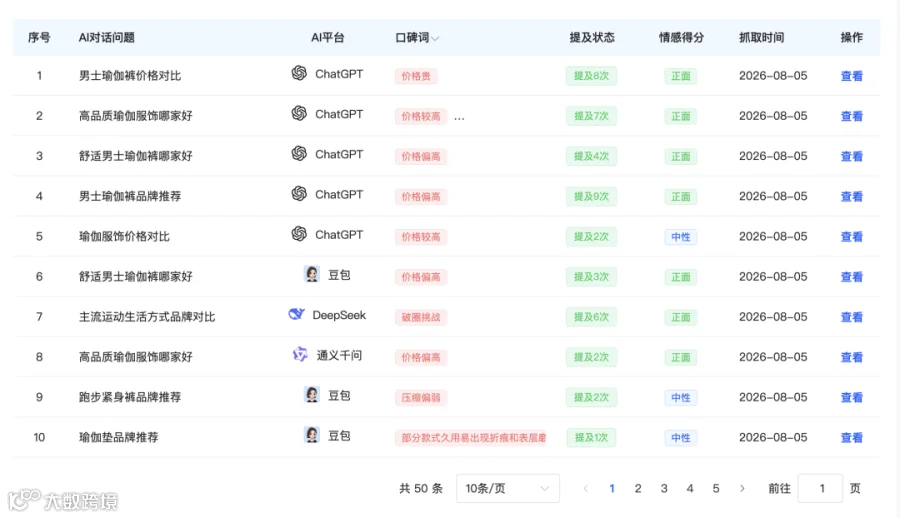
Task: Click the ChatGPT icon in row 1
Action: [299, 73]
